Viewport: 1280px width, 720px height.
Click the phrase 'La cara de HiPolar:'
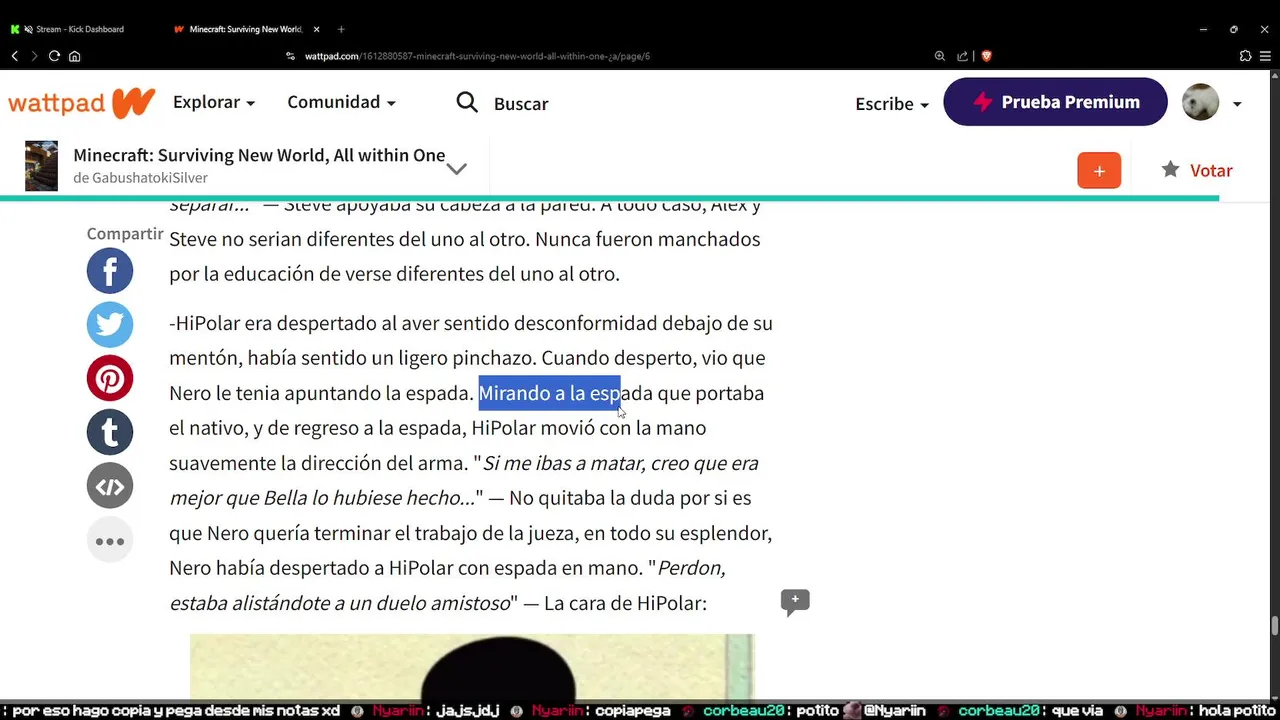tap(625, 603)
